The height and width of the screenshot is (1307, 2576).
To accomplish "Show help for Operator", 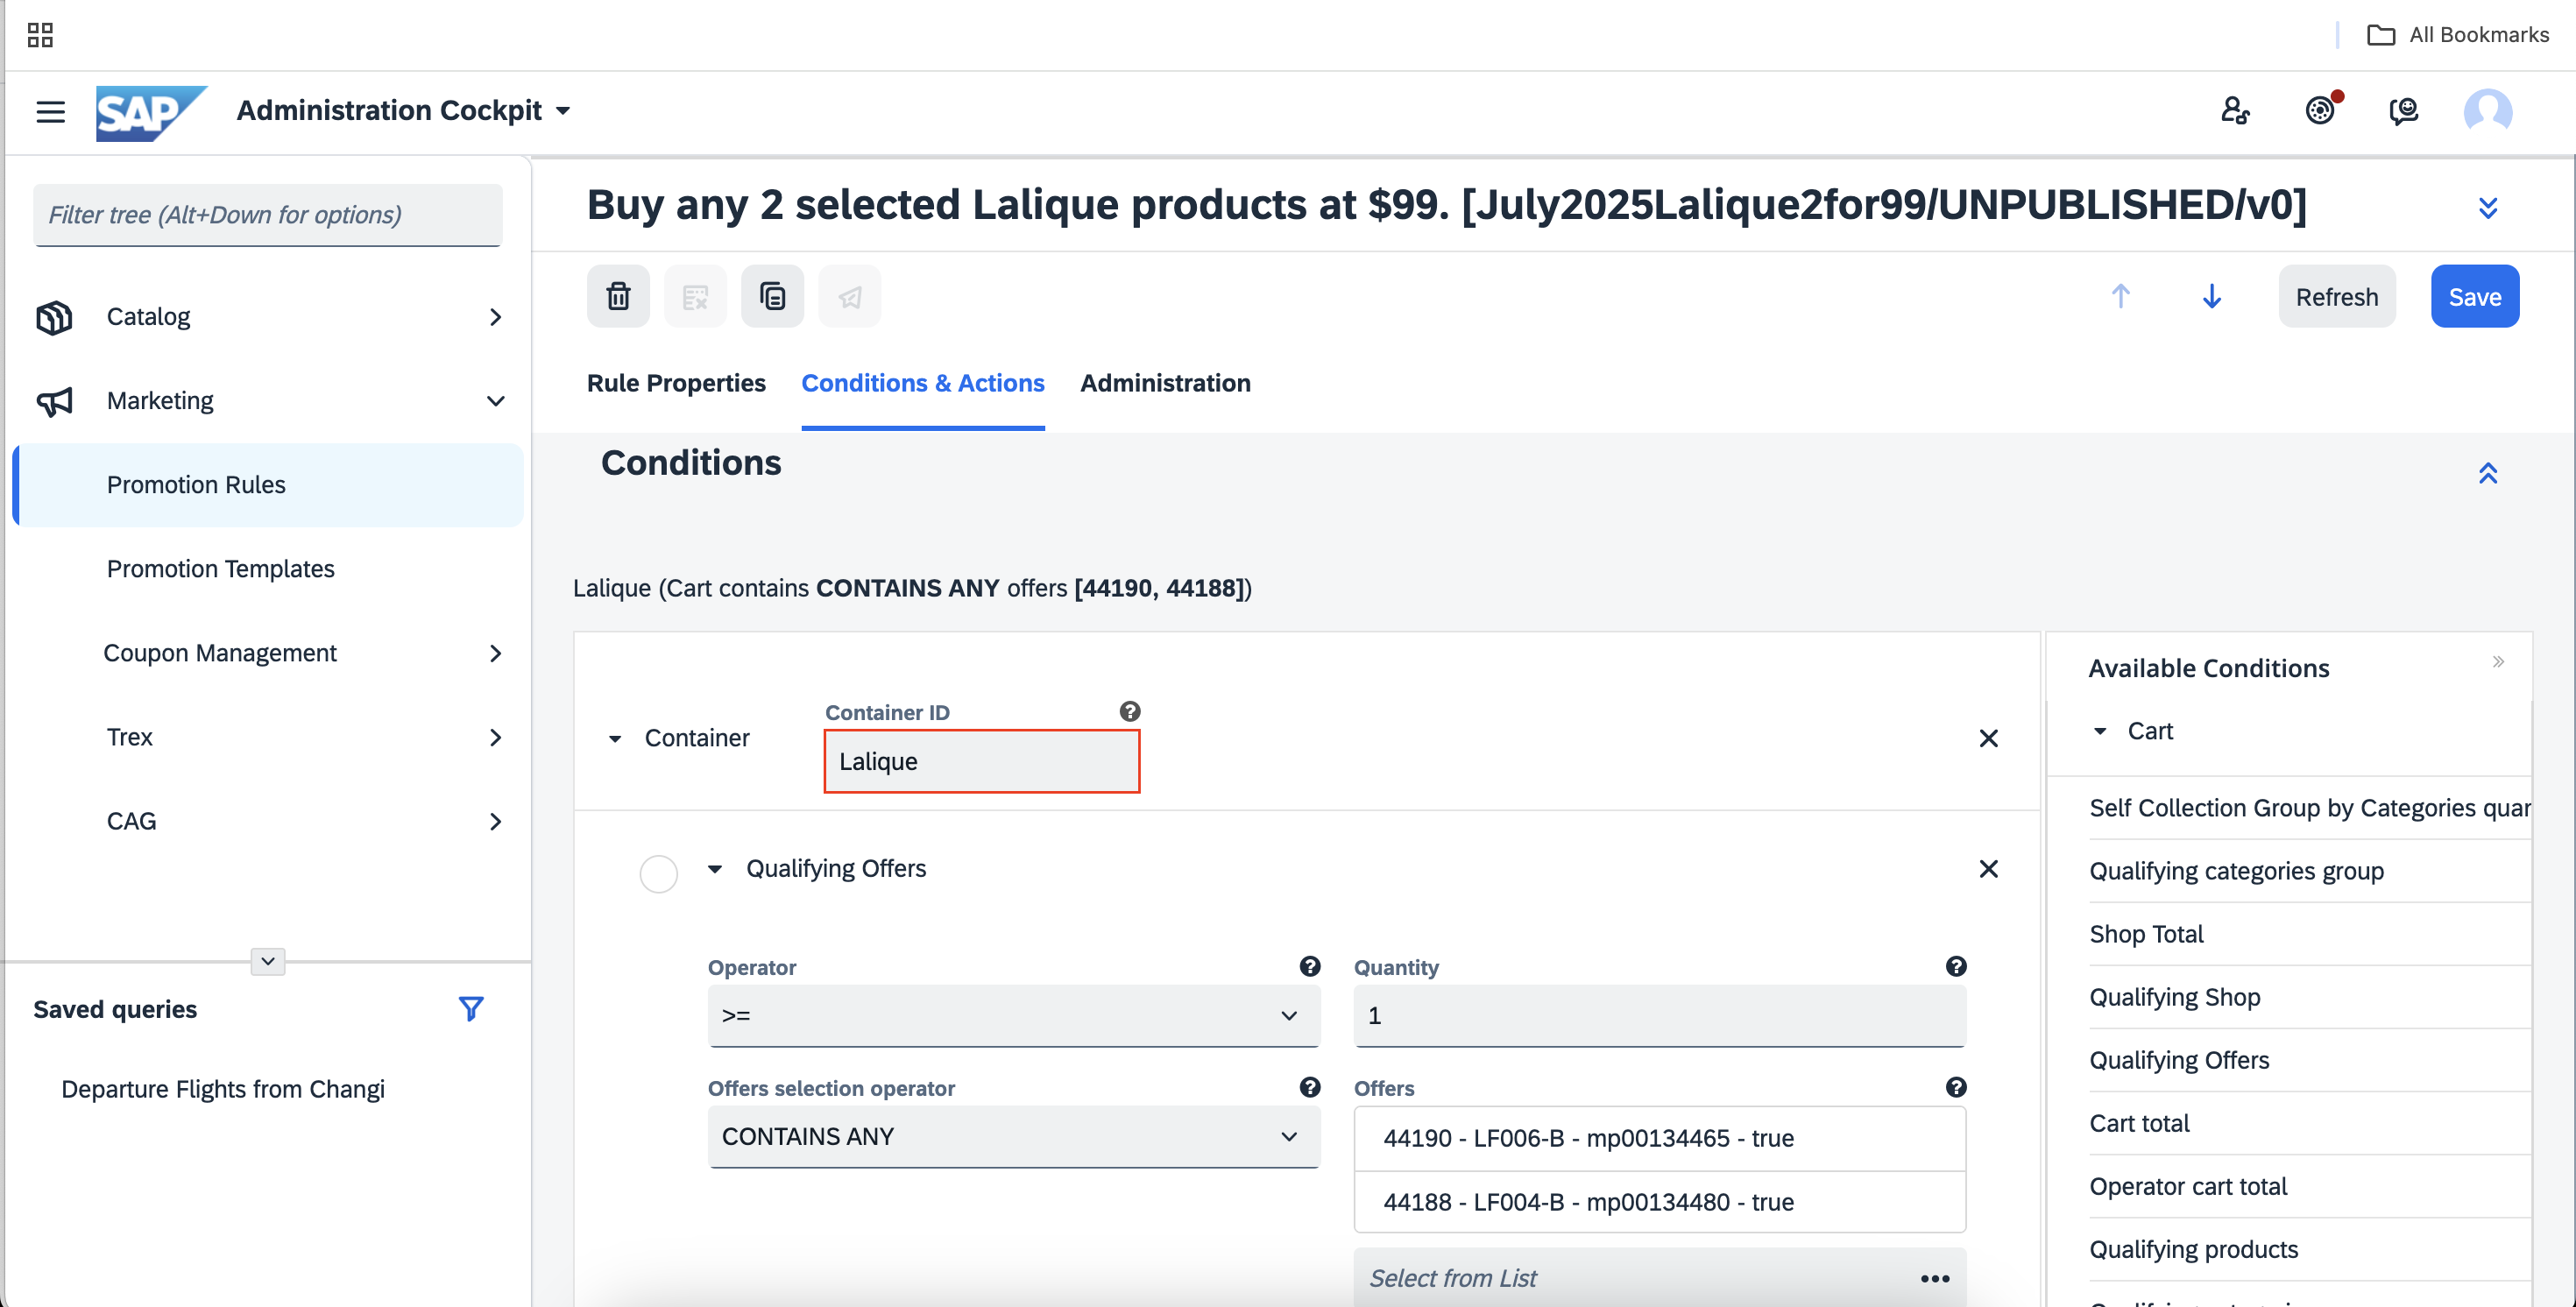I will 1309,966.
